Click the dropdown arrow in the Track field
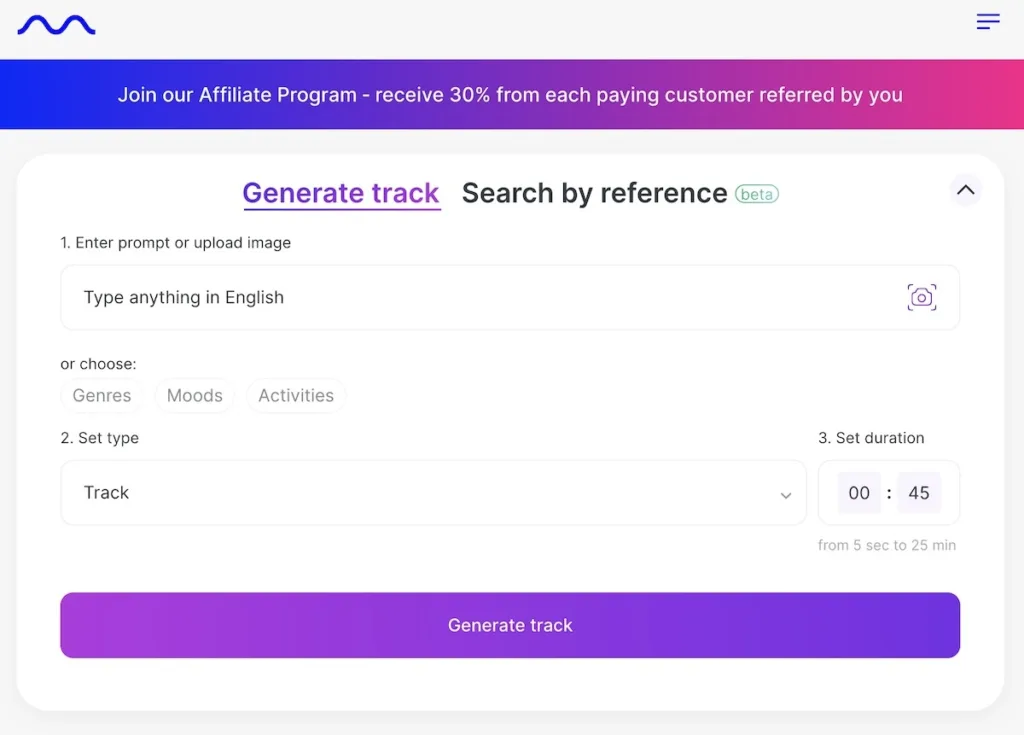 point(786,495)
